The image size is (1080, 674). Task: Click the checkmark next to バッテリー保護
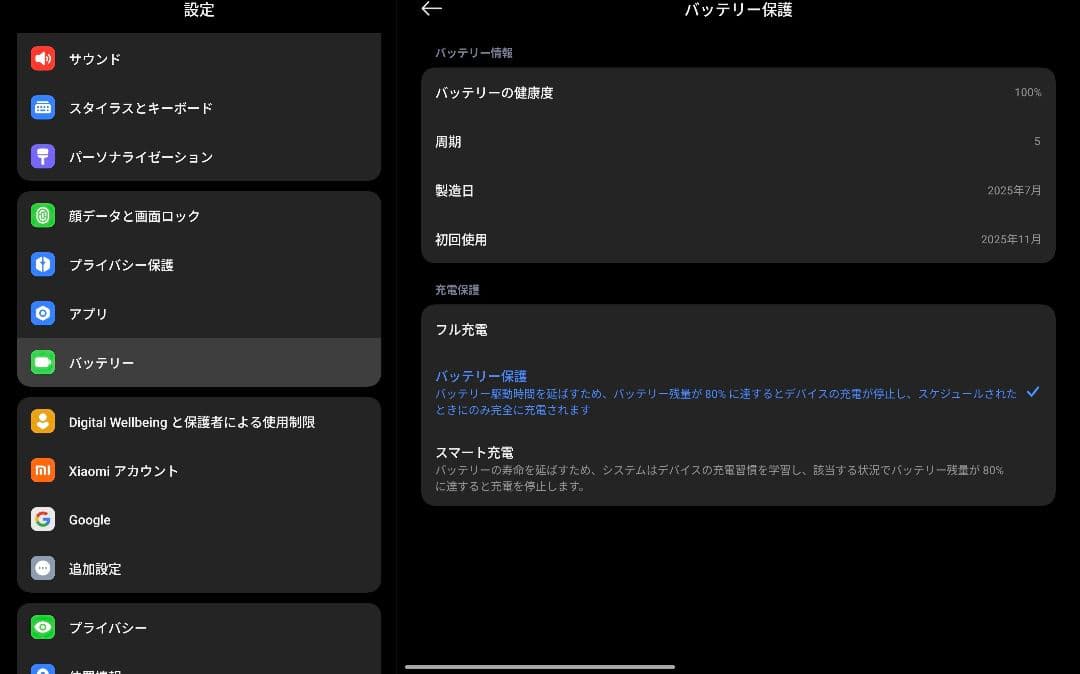1034,392
